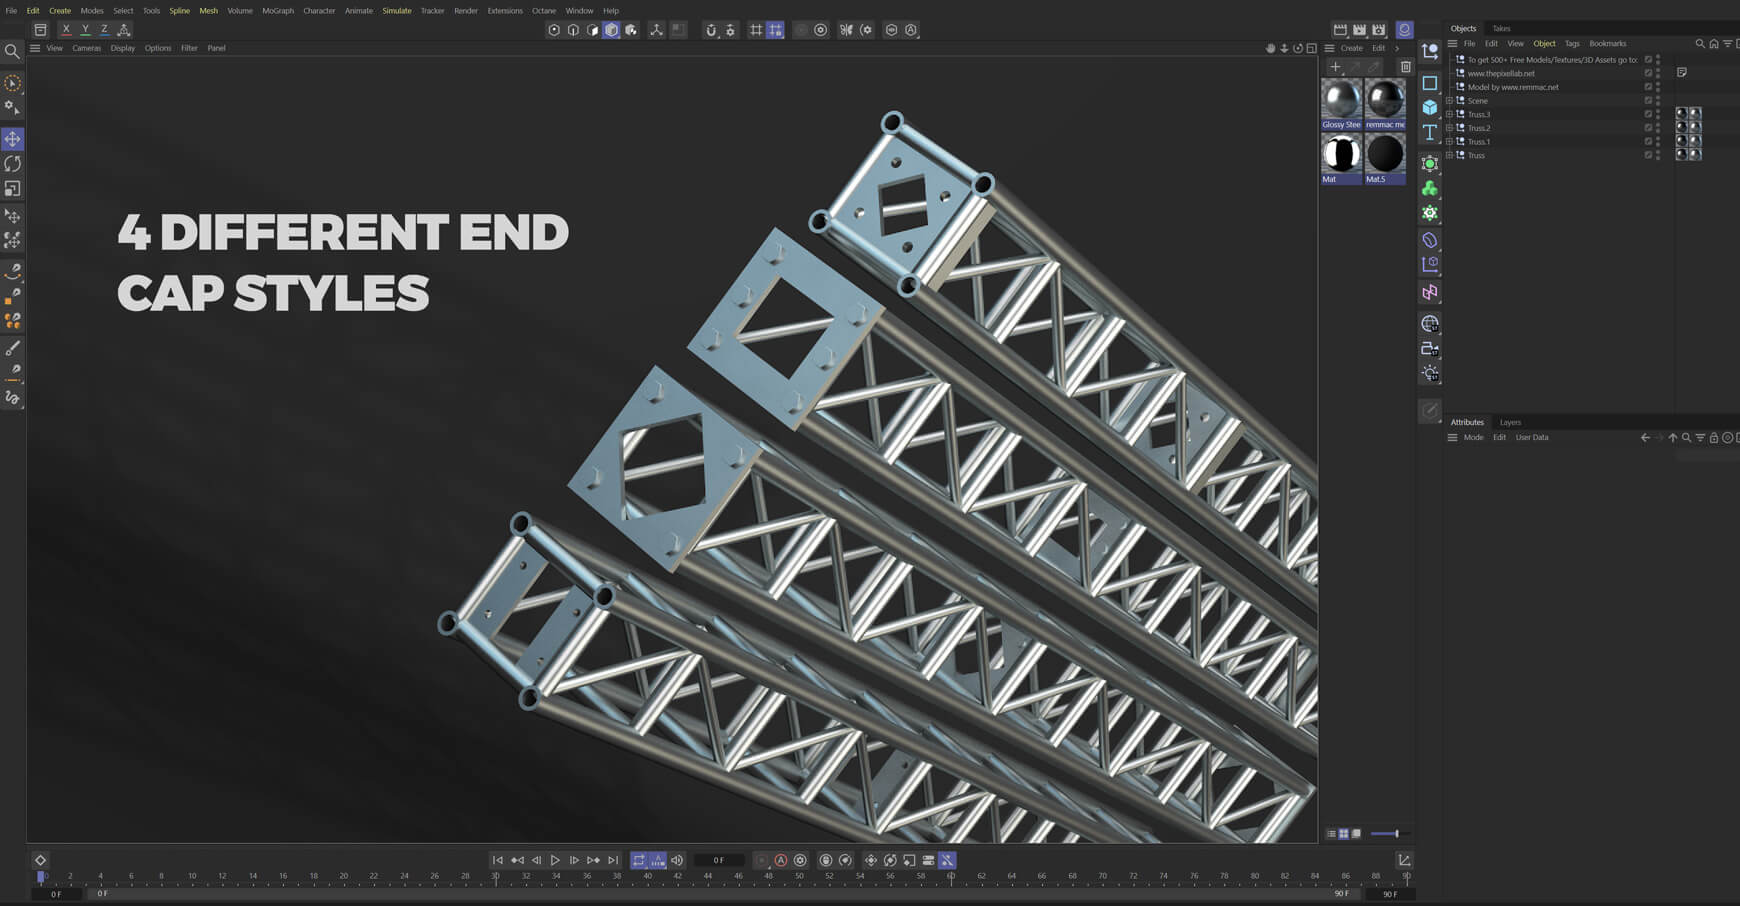Delete material with the trash can icon
The width and height of the screenshot is (1740, 906).
pos(1405,67)
